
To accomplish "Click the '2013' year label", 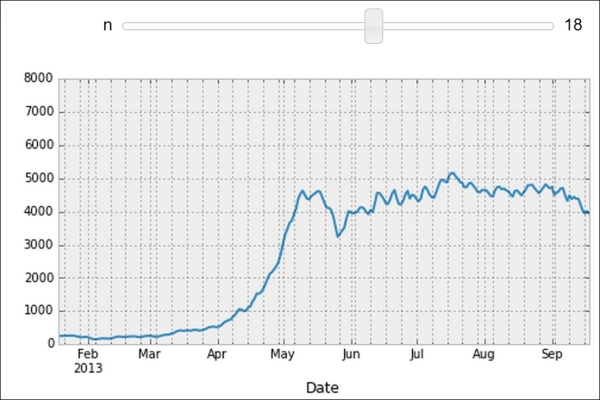I will 88,367.
